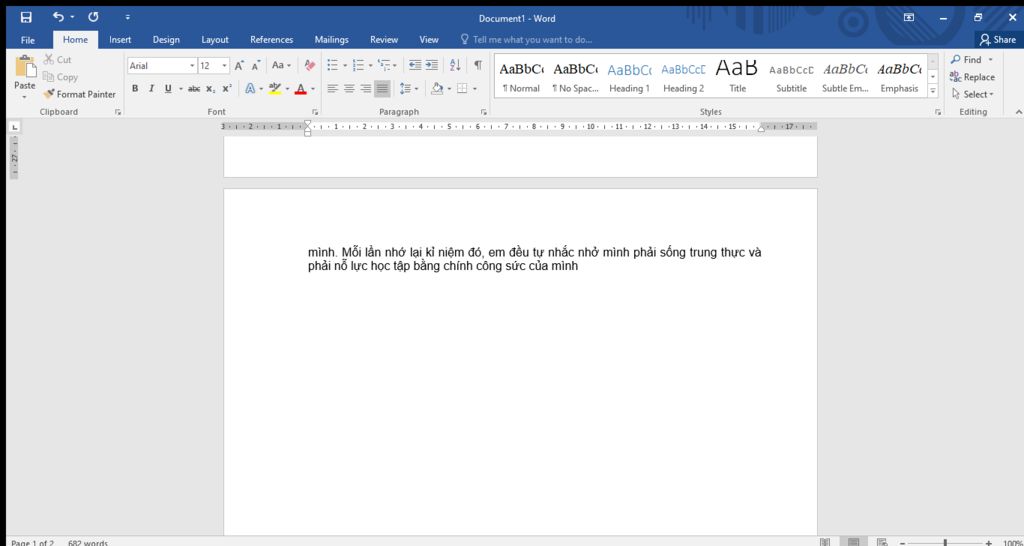Clear all formatting from selection
1024x546 pixels.
(x=310, y=66)
